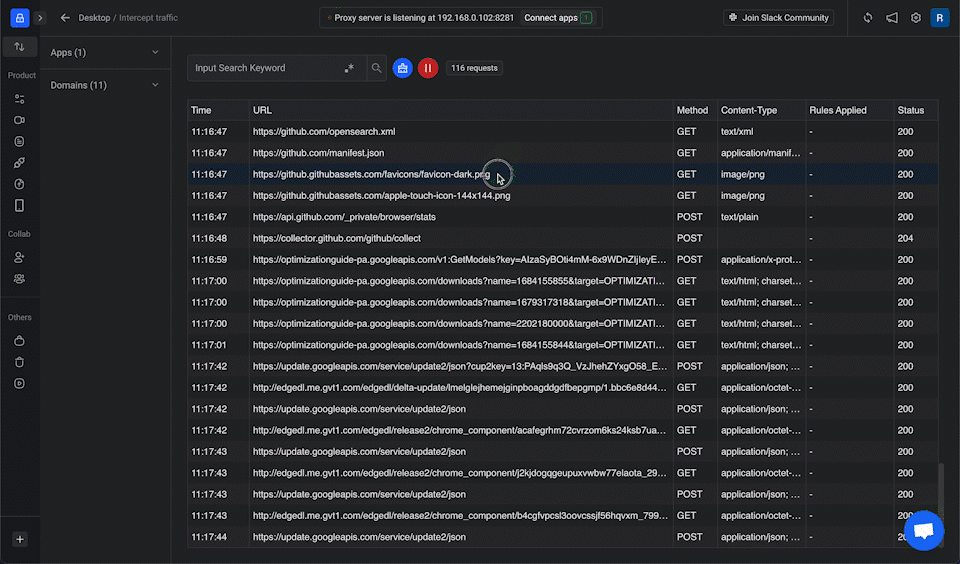This screenshot has width=960, height=564.
Task: Click the red pause capture button
Action: pos(428,68)
